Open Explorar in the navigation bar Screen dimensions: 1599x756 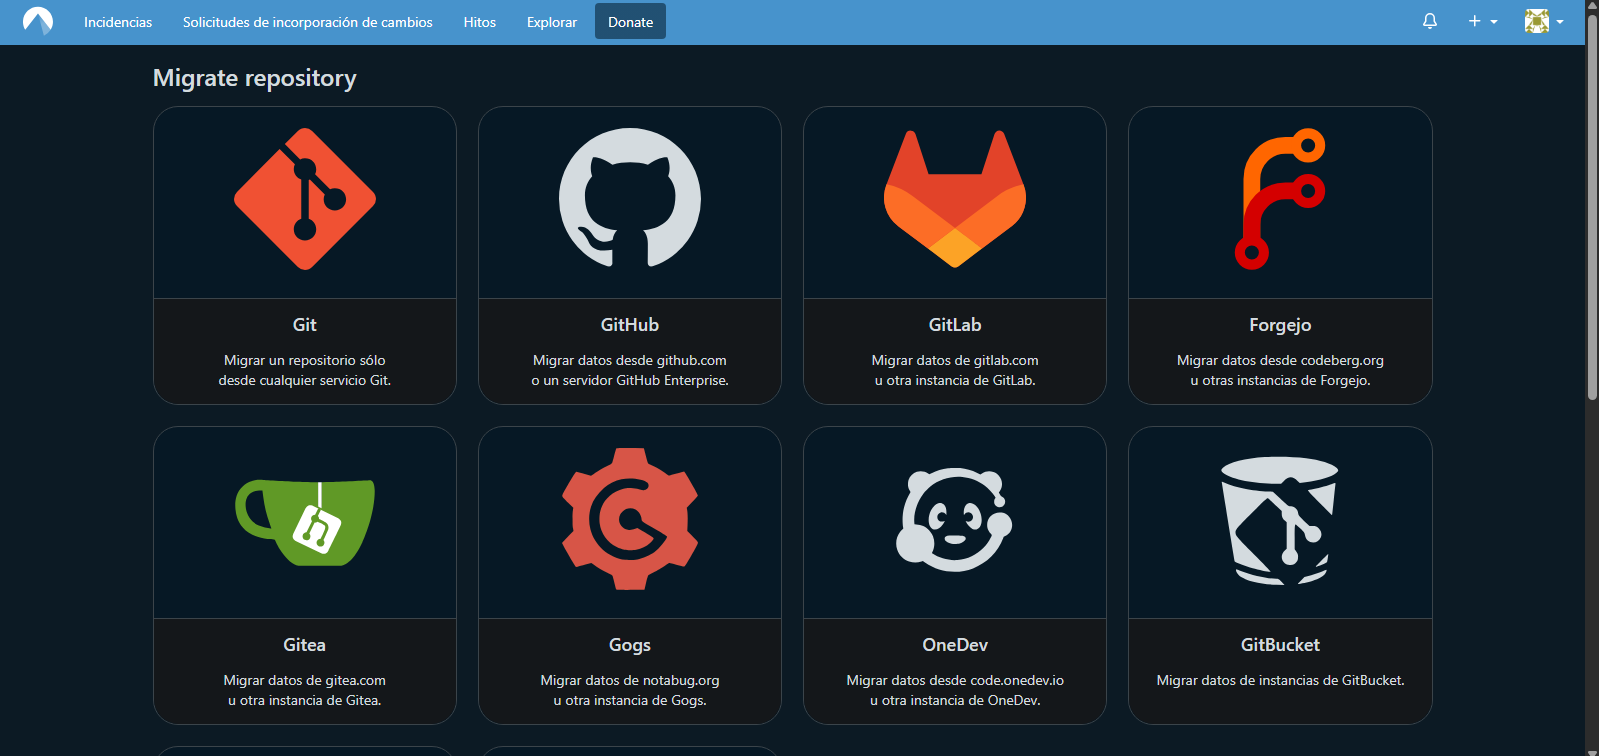coord(552,22)
